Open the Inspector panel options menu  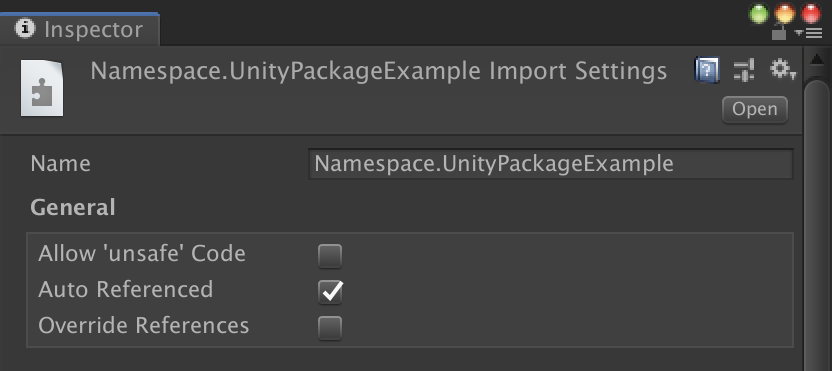[808, 33]
